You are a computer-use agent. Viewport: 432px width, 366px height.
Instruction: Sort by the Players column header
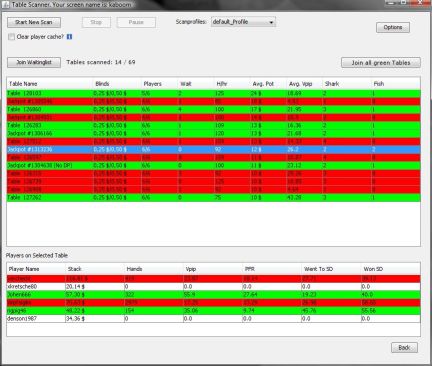pos(159,84)
